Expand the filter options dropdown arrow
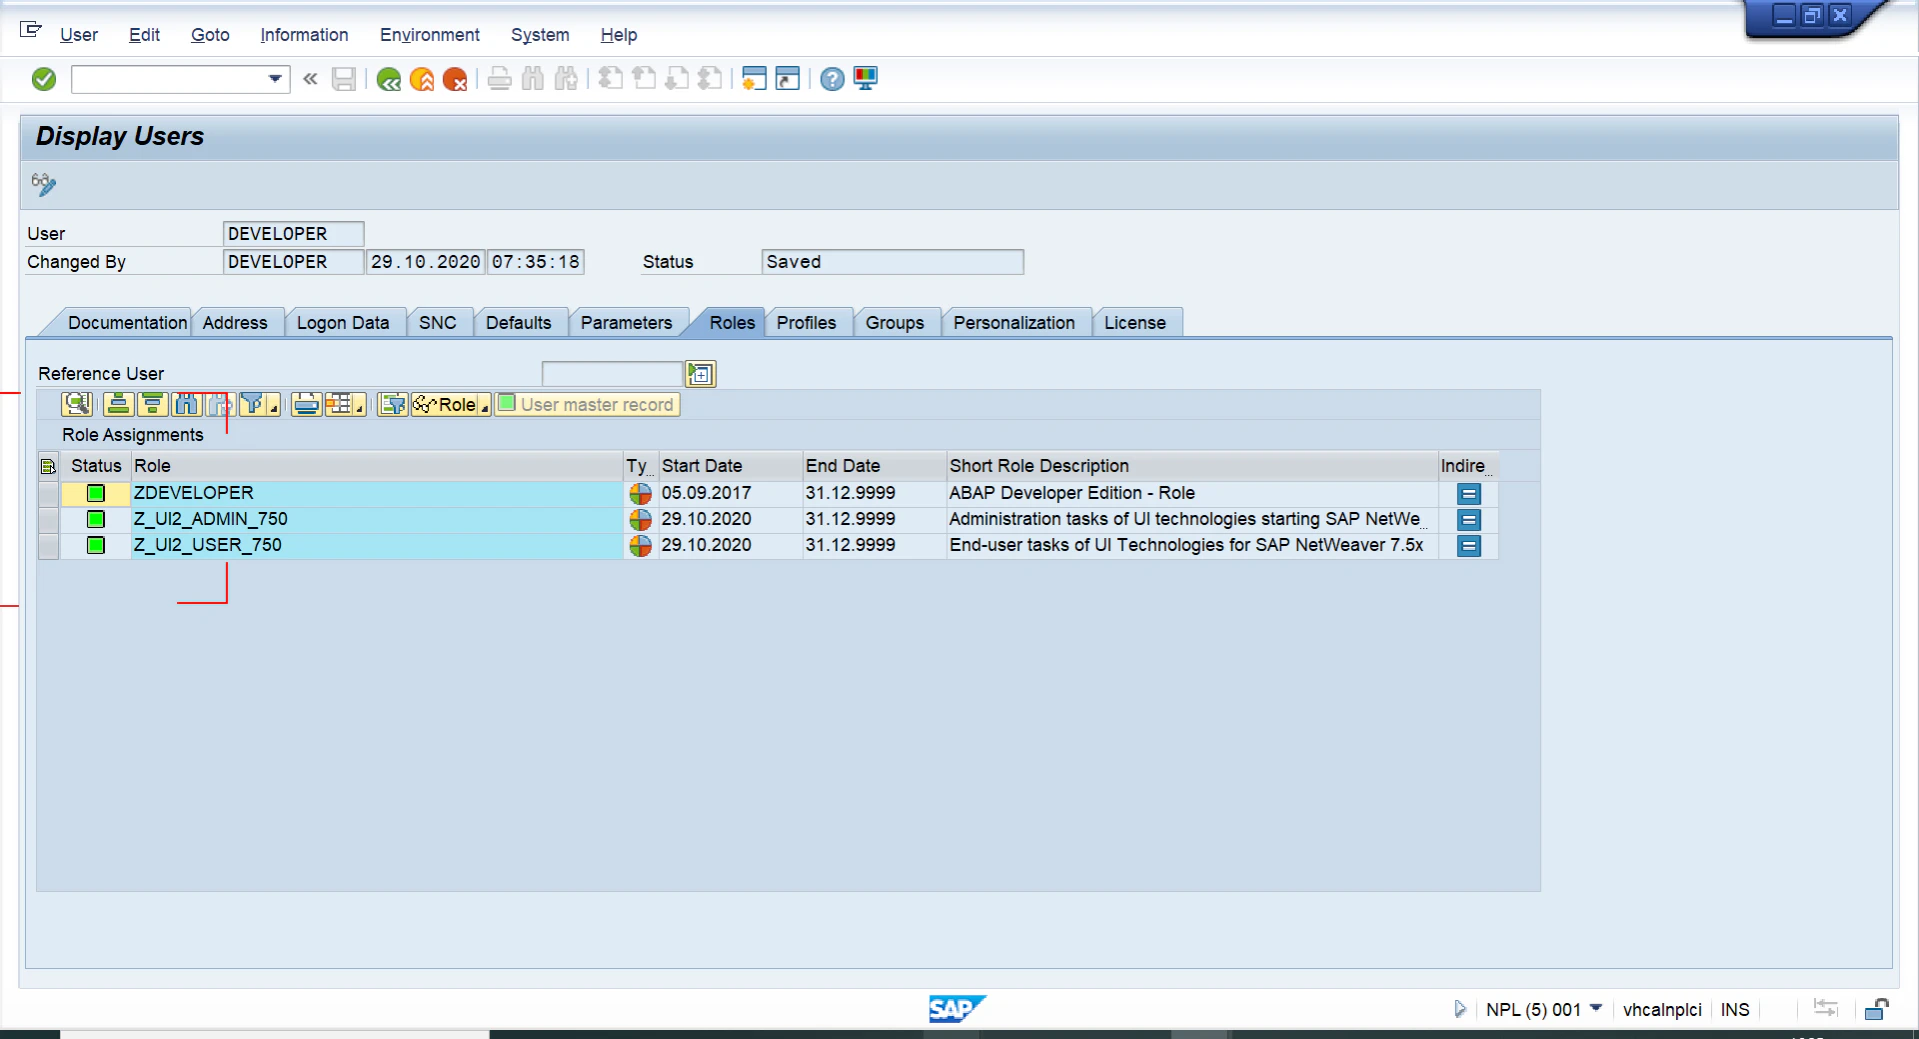1919x1039 pixels. (274, 408)
